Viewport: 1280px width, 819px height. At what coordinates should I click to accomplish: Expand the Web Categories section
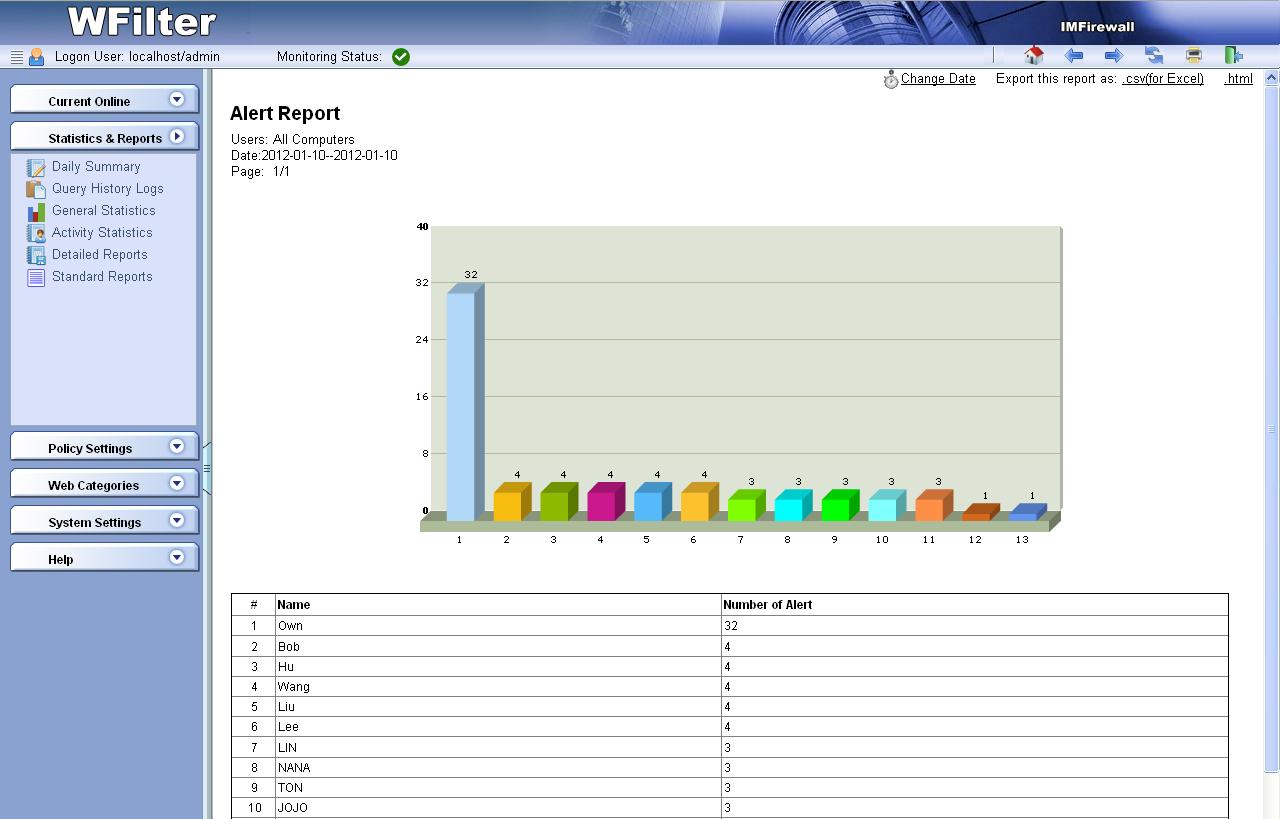pos(177,484)
